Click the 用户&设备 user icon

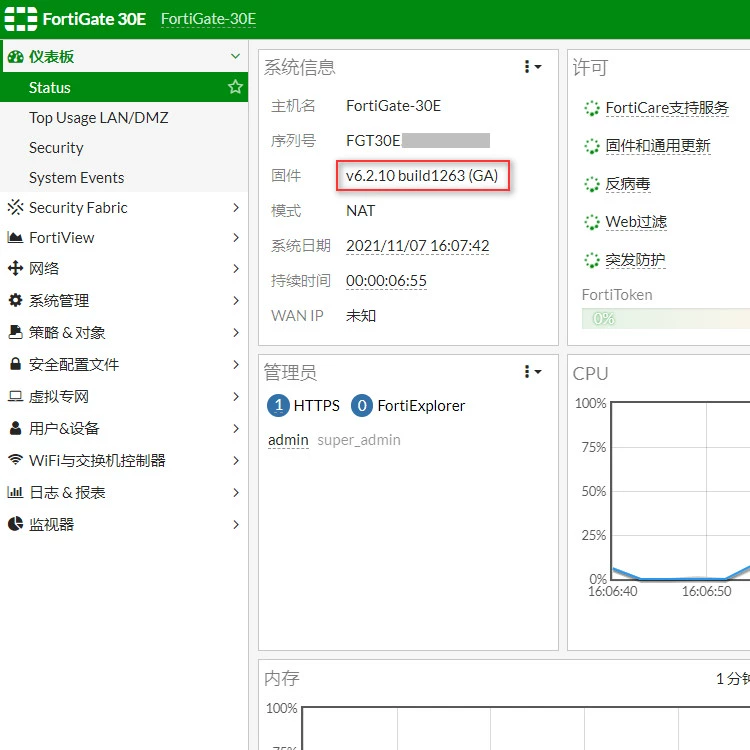point(15,428)
